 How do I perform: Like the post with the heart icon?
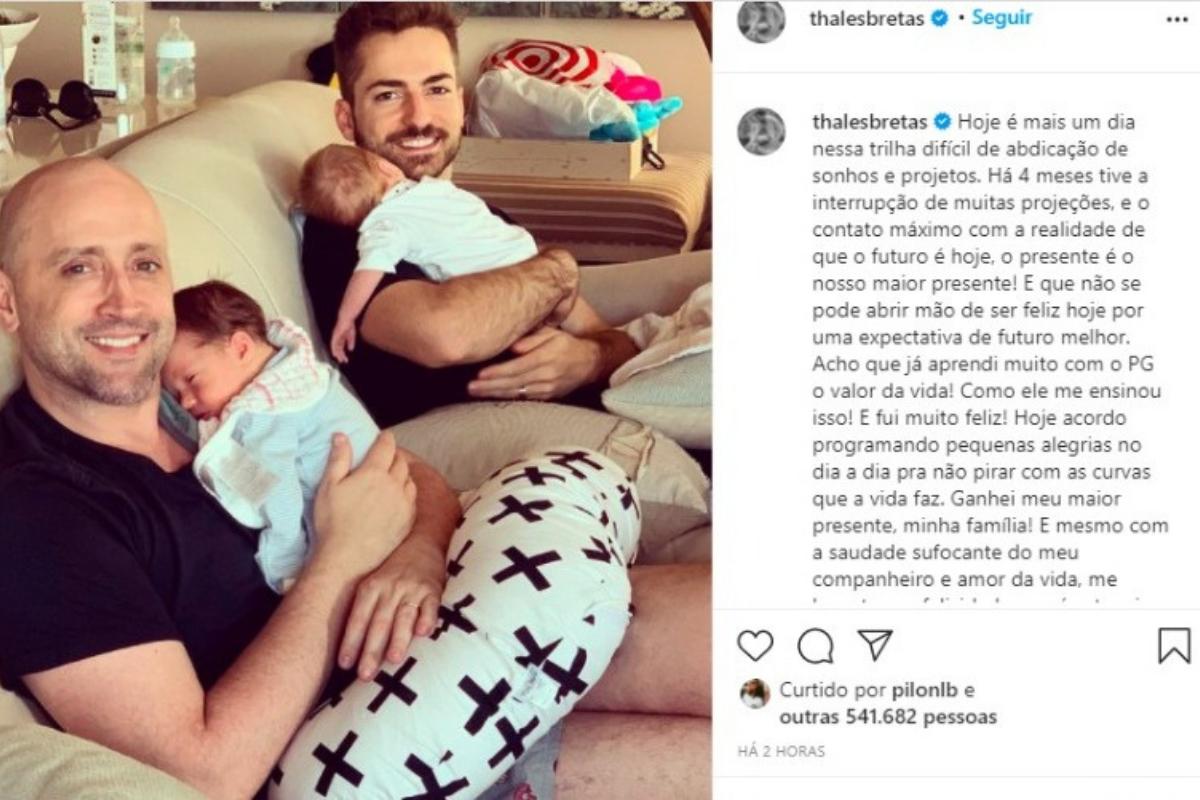tap(755, 646)
